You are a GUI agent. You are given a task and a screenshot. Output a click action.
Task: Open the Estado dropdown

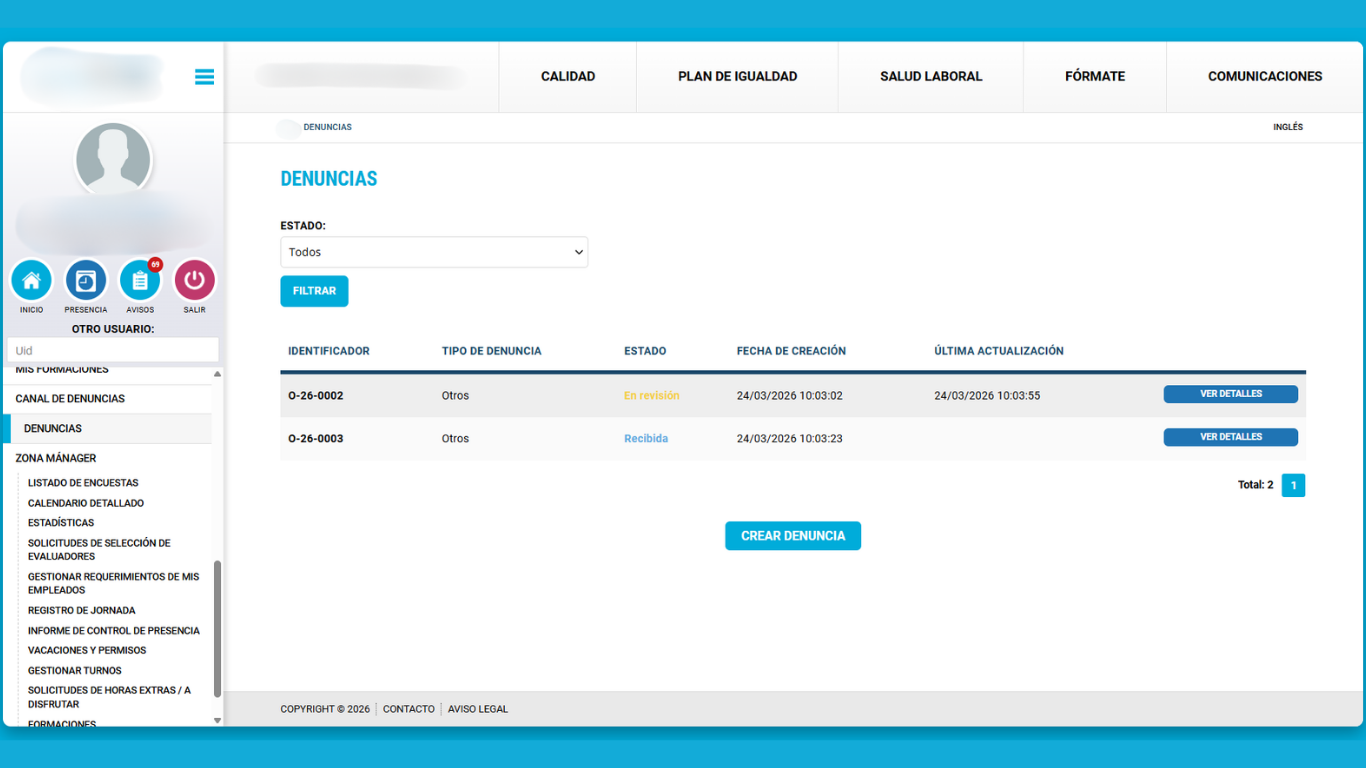tap(434, 252)
